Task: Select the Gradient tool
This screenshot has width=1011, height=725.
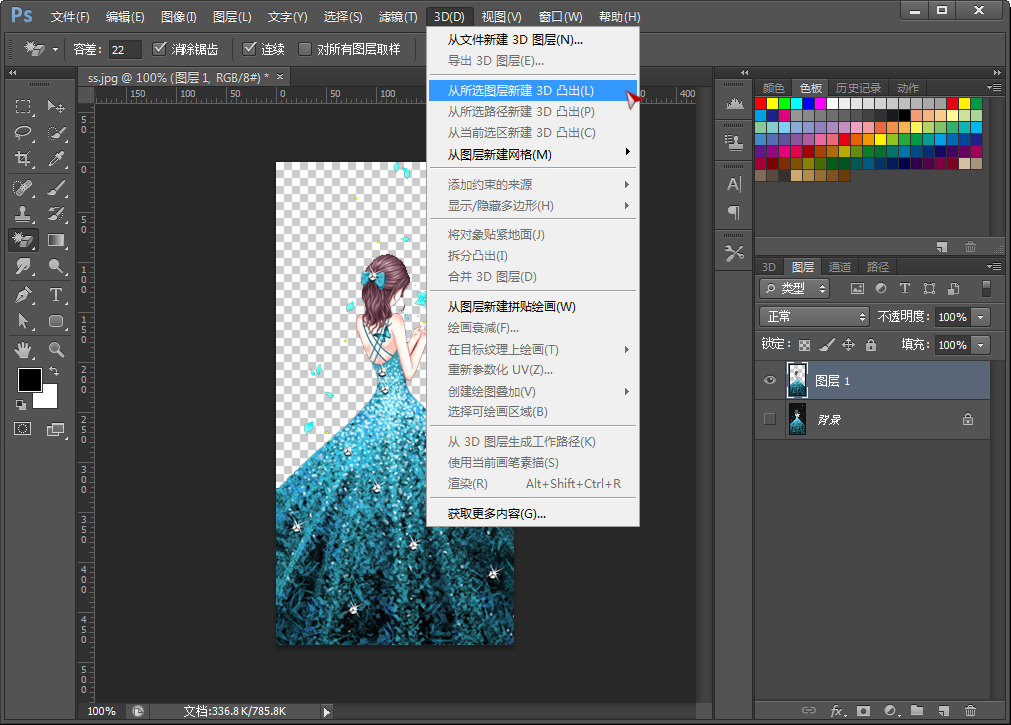Action: [57, 240]
